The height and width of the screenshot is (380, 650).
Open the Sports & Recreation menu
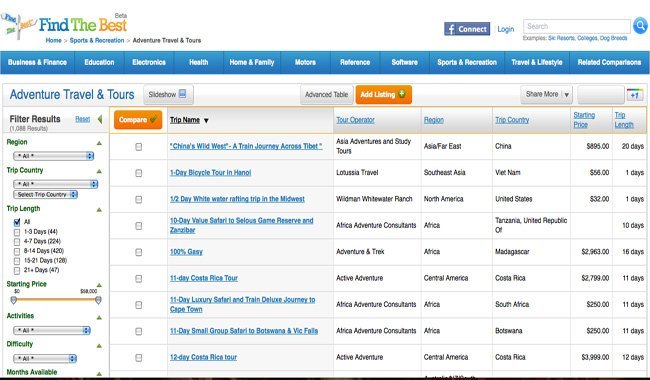467,63
